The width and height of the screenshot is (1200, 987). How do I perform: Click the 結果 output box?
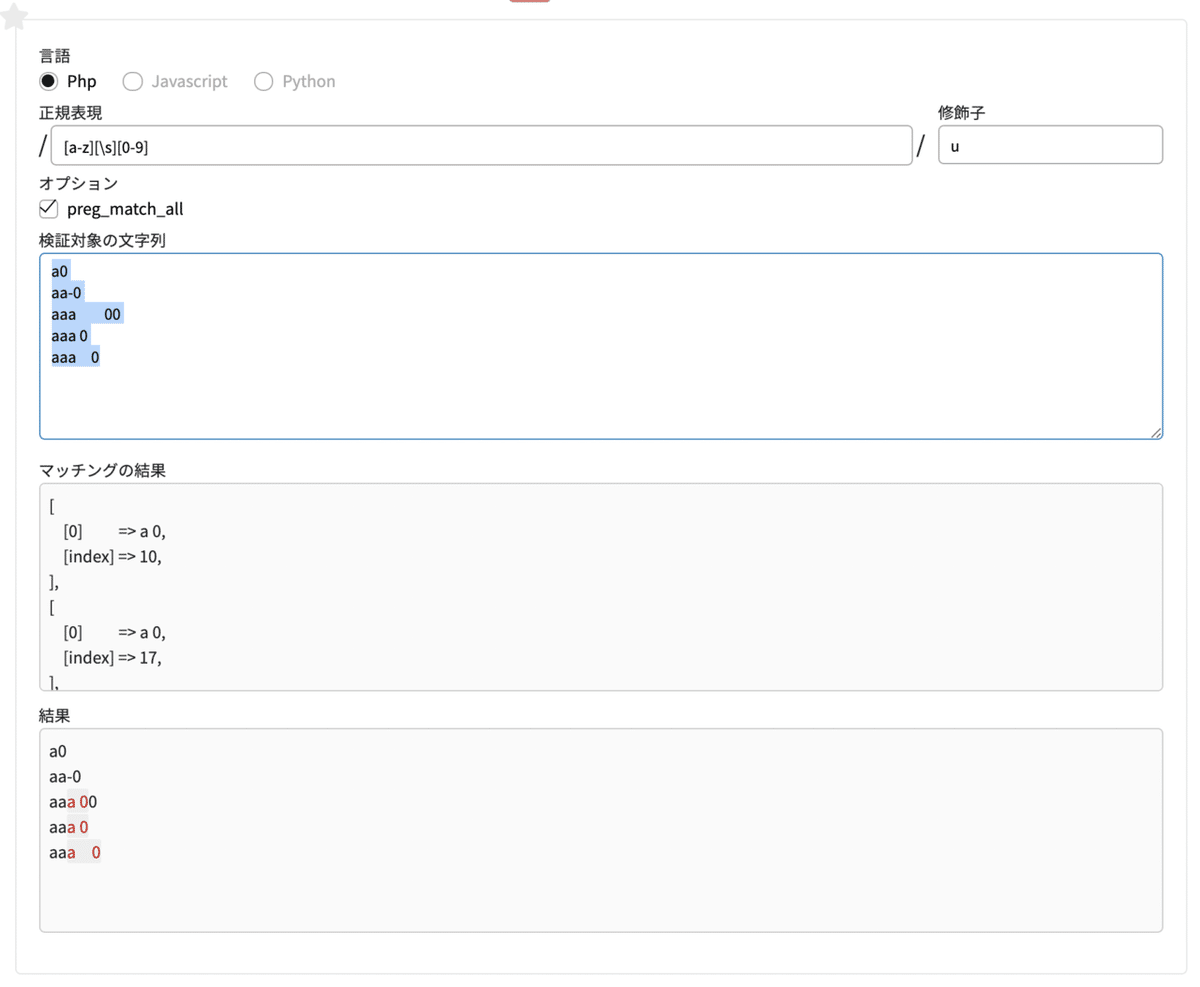601,831
